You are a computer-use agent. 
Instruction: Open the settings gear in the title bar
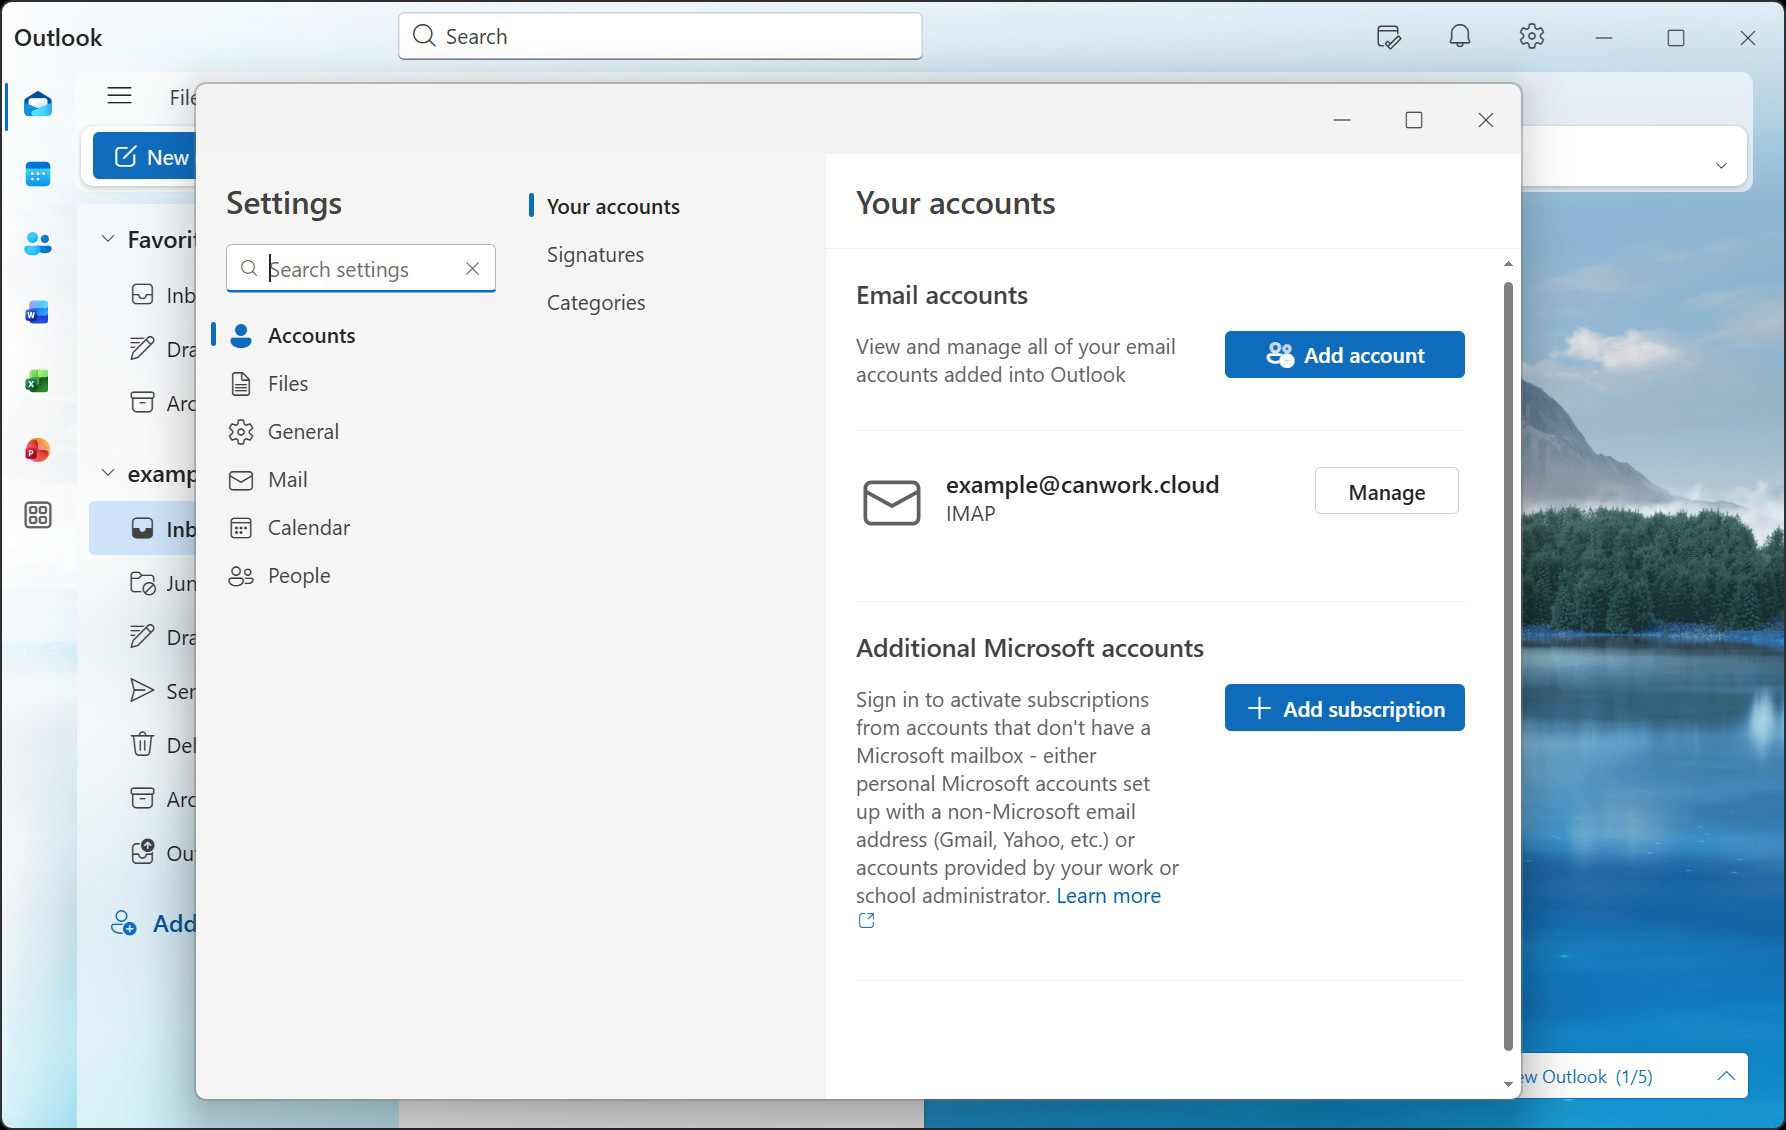[x=1531, y=37]
